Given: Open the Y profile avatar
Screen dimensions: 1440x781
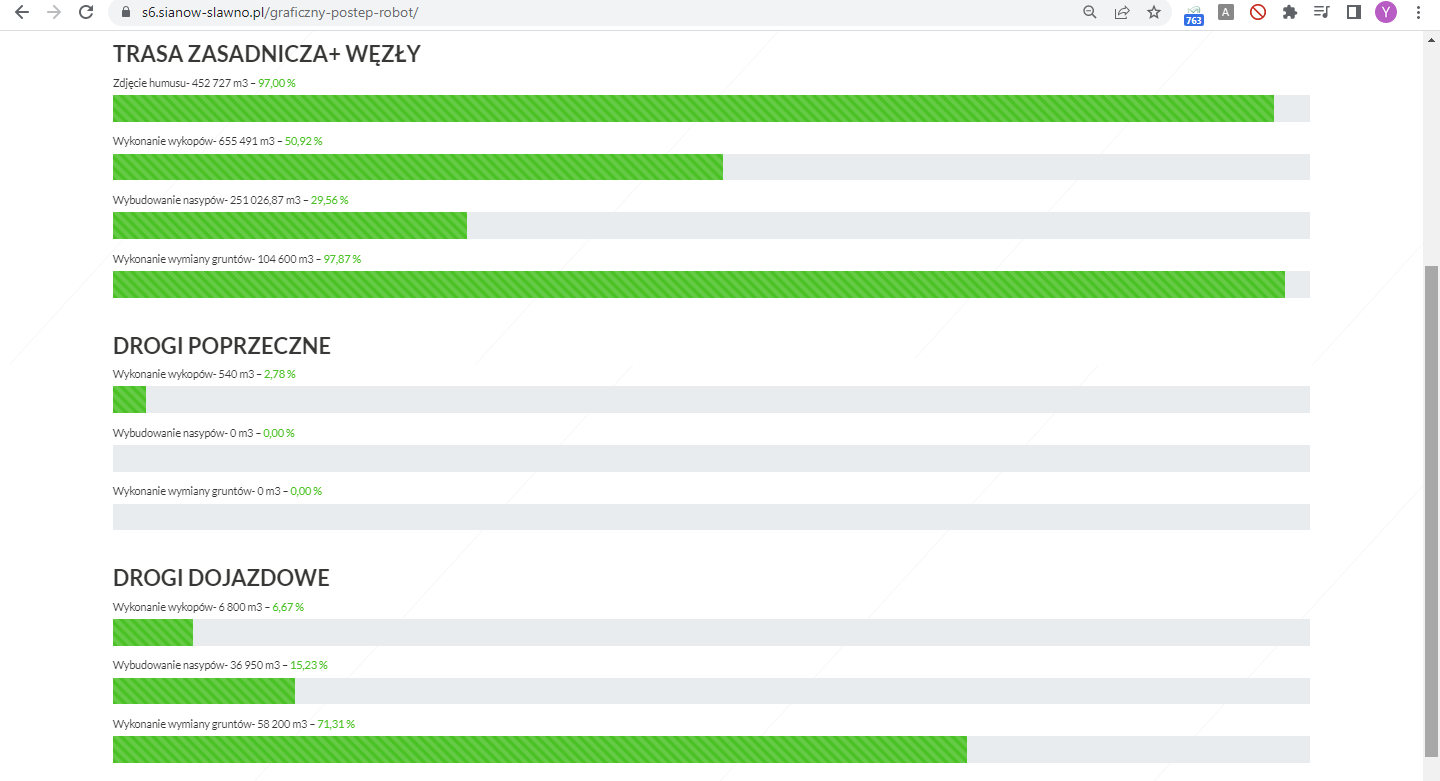Looking at the screenshot, I should [1386, 13].
